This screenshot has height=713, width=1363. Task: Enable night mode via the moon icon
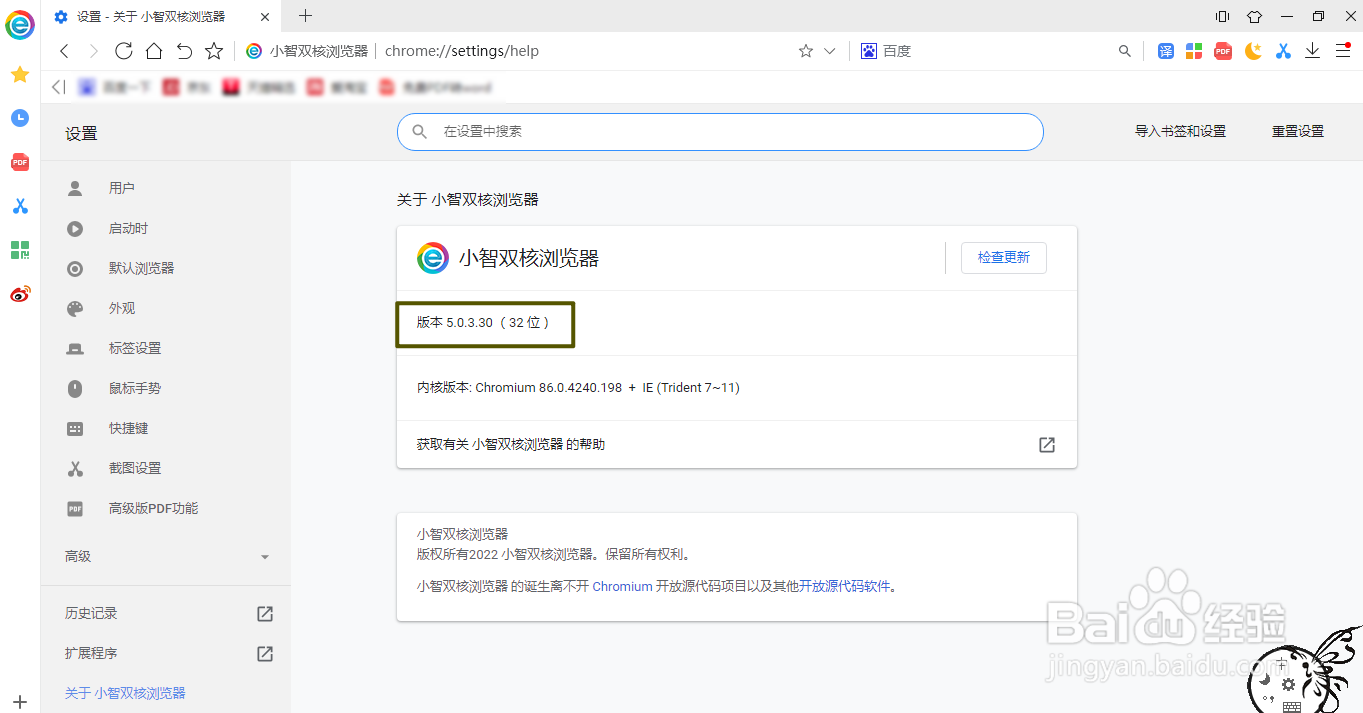(x=1253, y=50)
